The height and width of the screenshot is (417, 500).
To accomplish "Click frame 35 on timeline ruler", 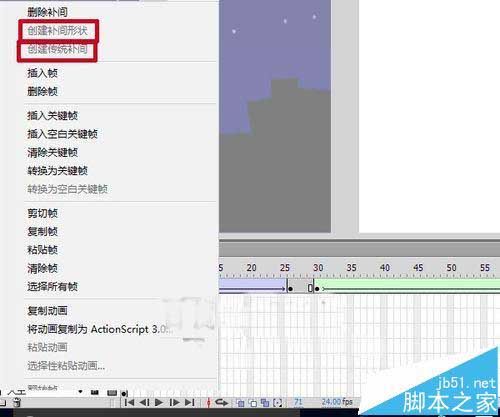I will (x=351, y=268).
